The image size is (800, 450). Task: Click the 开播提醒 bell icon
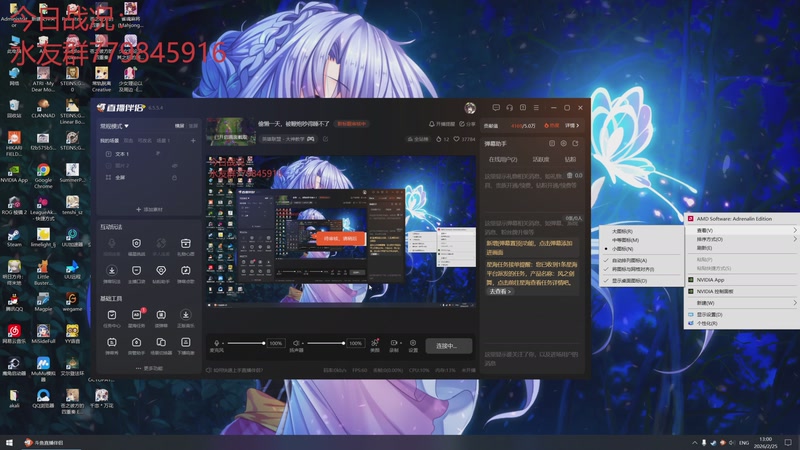point(432,124)
